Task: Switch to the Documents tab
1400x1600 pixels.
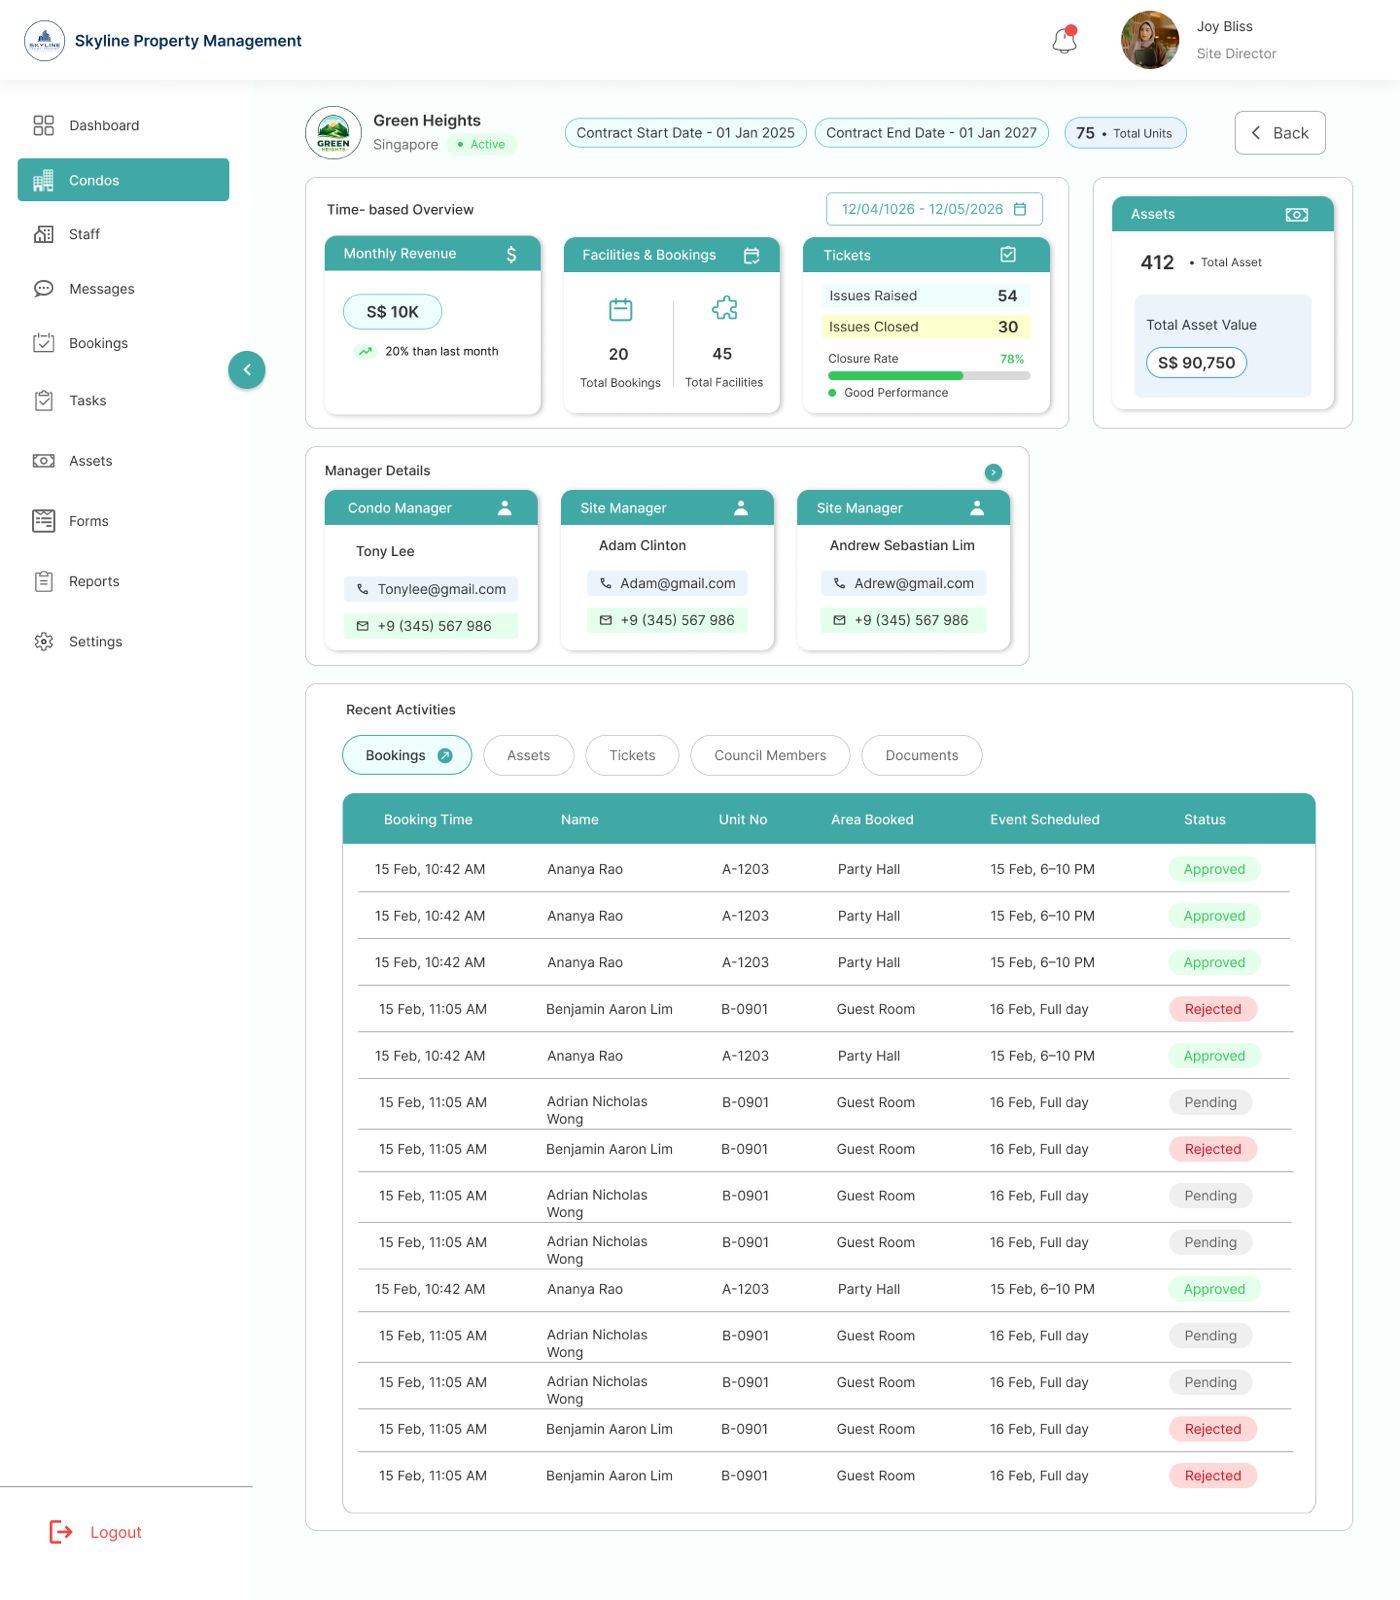Action: [x=922, y=755]
